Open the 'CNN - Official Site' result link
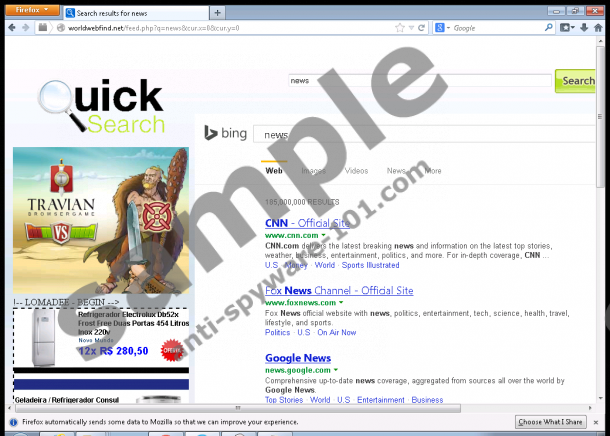 (308, 223)
